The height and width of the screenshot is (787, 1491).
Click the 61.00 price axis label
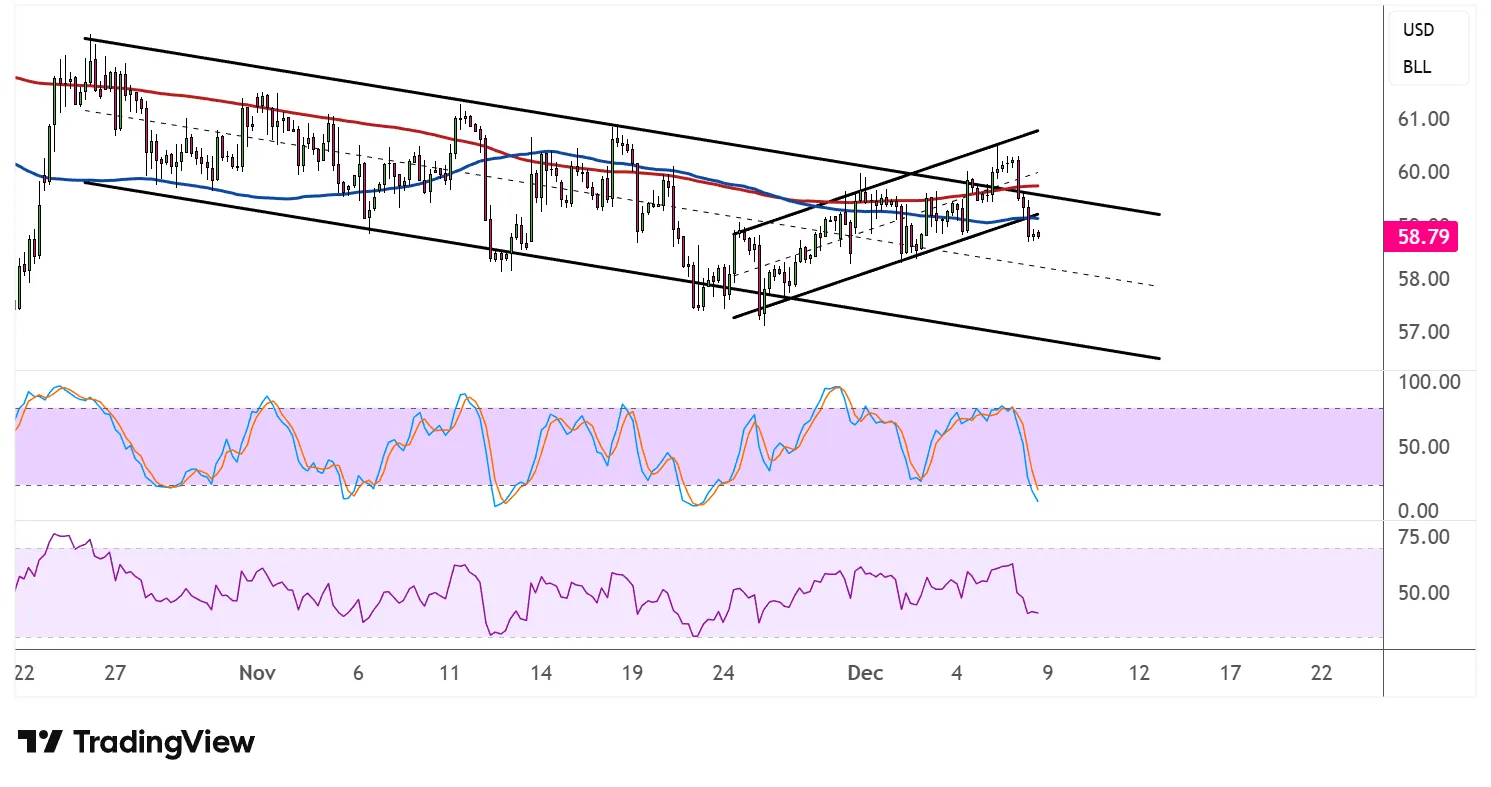pos(1423,119)
